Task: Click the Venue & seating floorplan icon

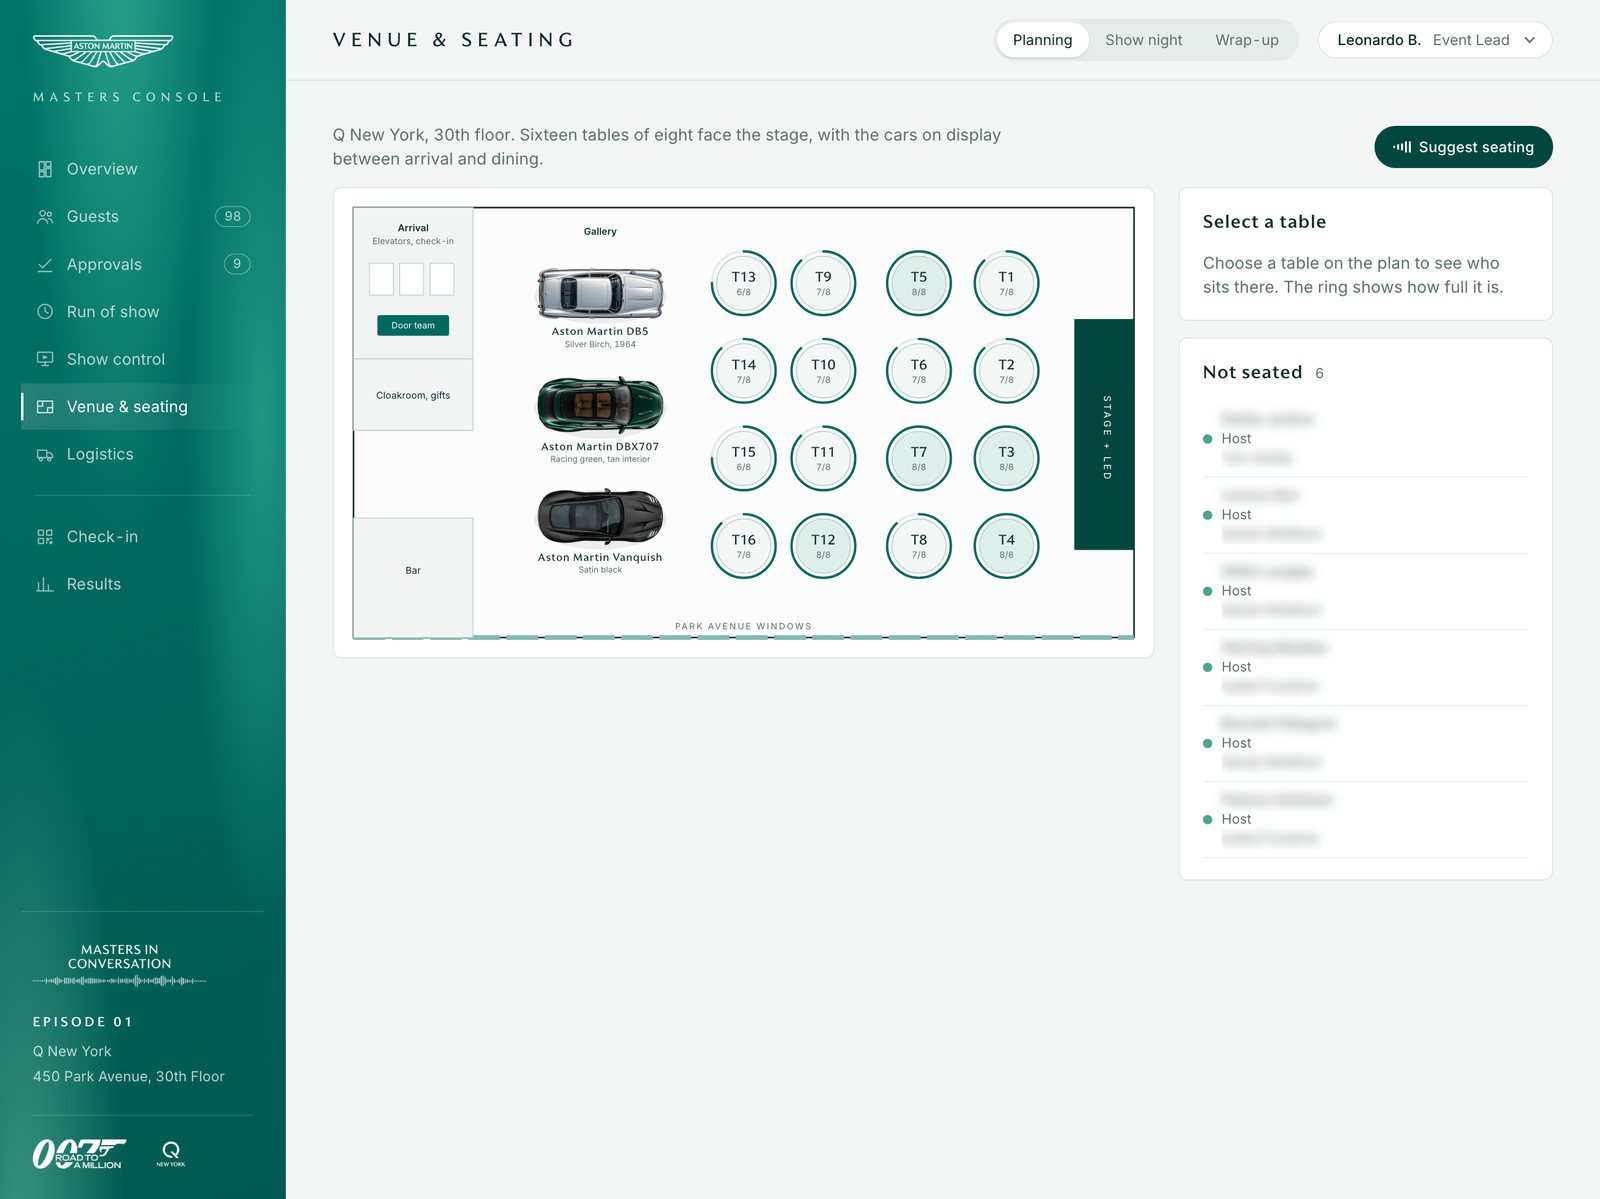Action: [45, 407]
